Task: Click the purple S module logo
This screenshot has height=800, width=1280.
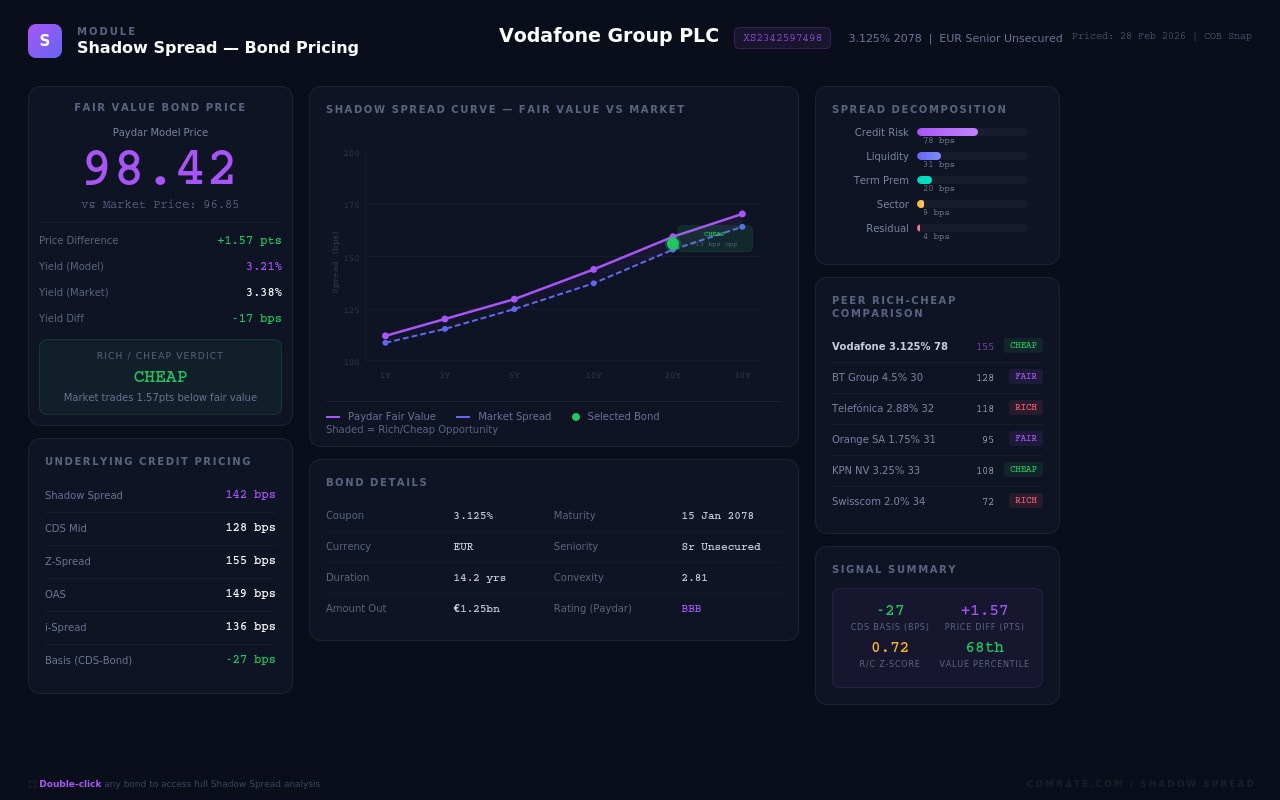Action: (45, 41)
